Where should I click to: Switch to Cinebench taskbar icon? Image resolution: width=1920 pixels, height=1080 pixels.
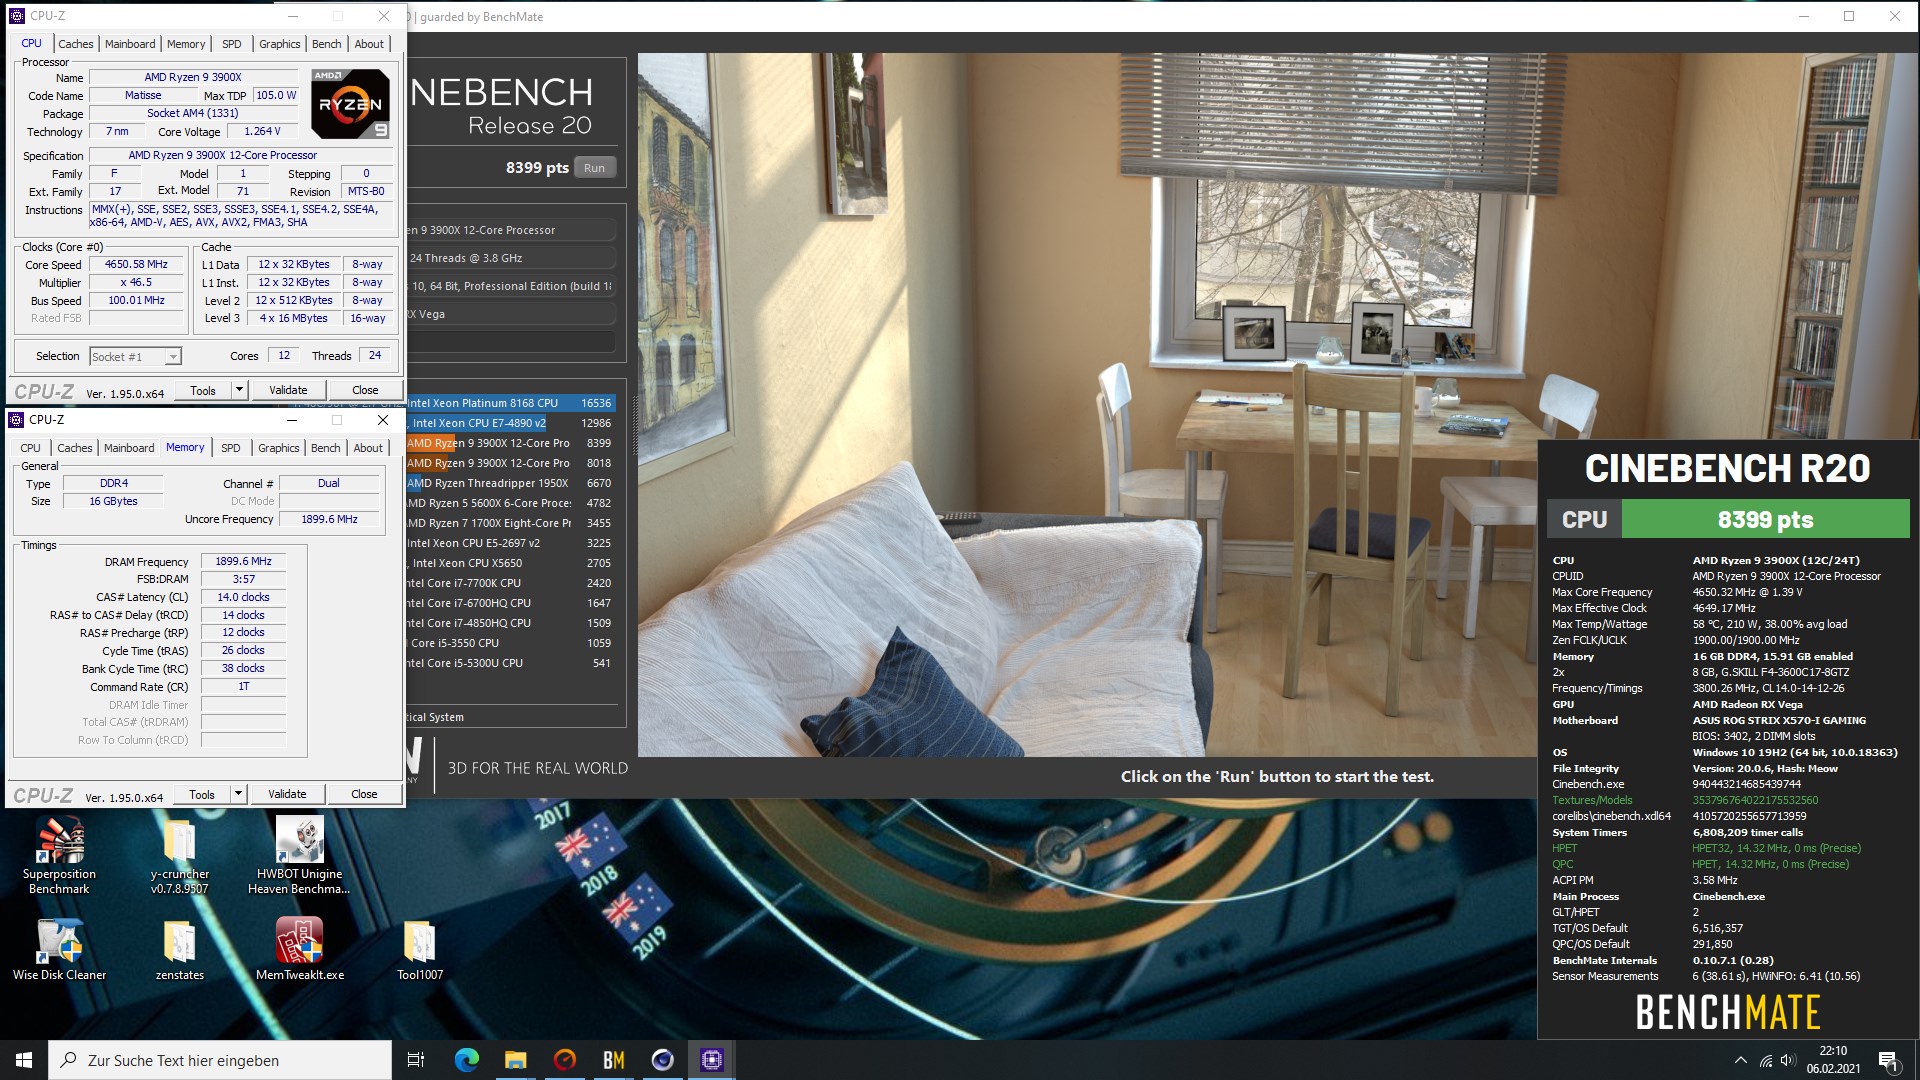(662, 1060)
